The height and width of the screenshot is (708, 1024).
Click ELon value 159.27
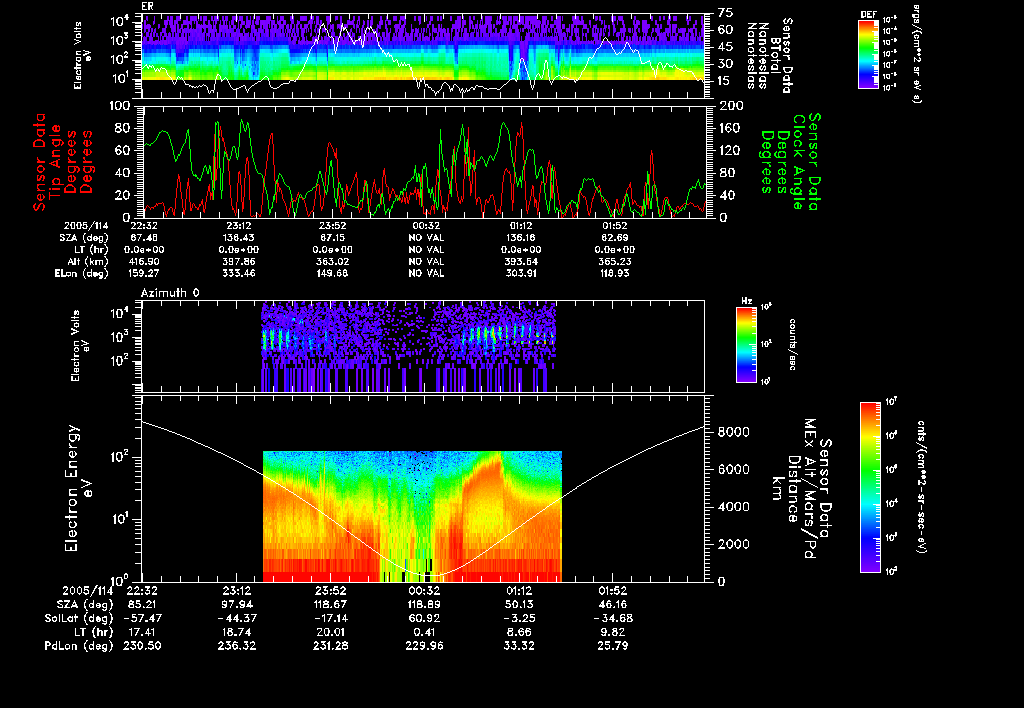tap(144, 273)
